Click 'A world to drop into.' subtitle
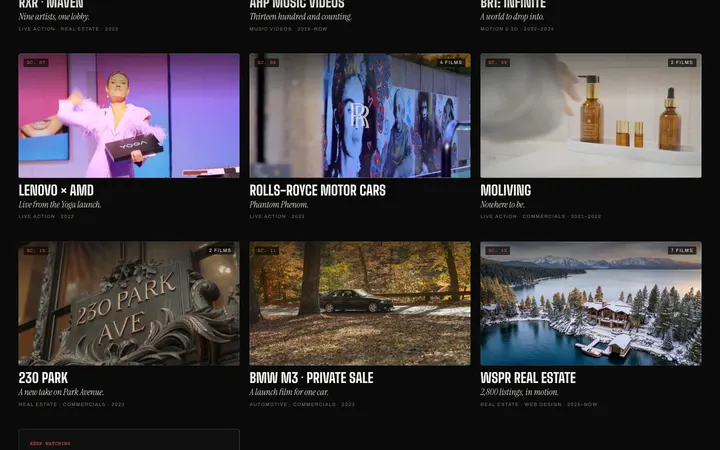This screenshot has width=720, height=450. click(x=512, y=17)
